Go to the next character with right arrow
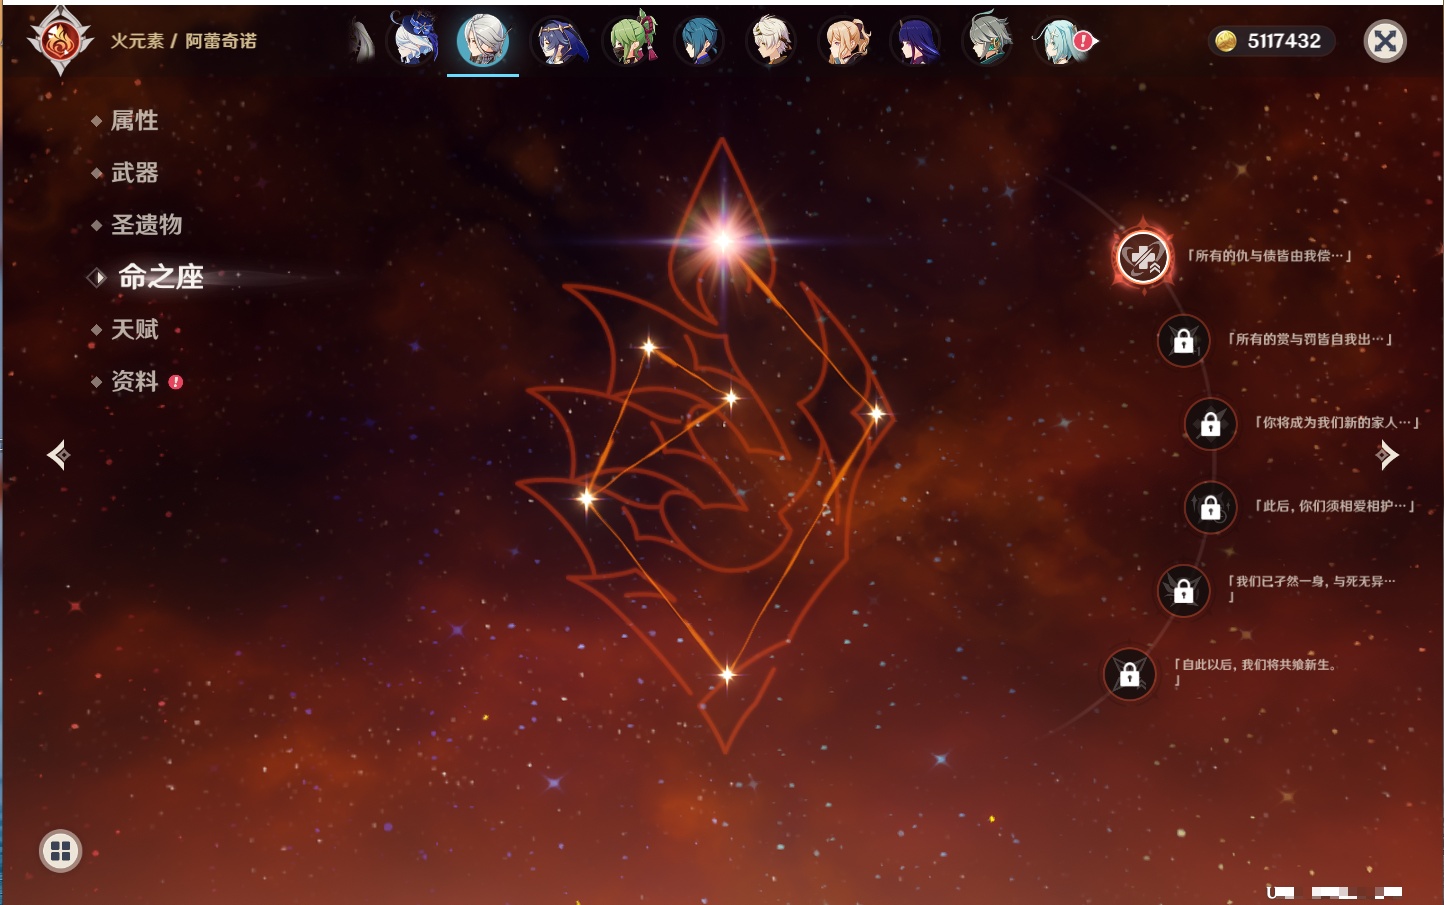 point(1387,455)
